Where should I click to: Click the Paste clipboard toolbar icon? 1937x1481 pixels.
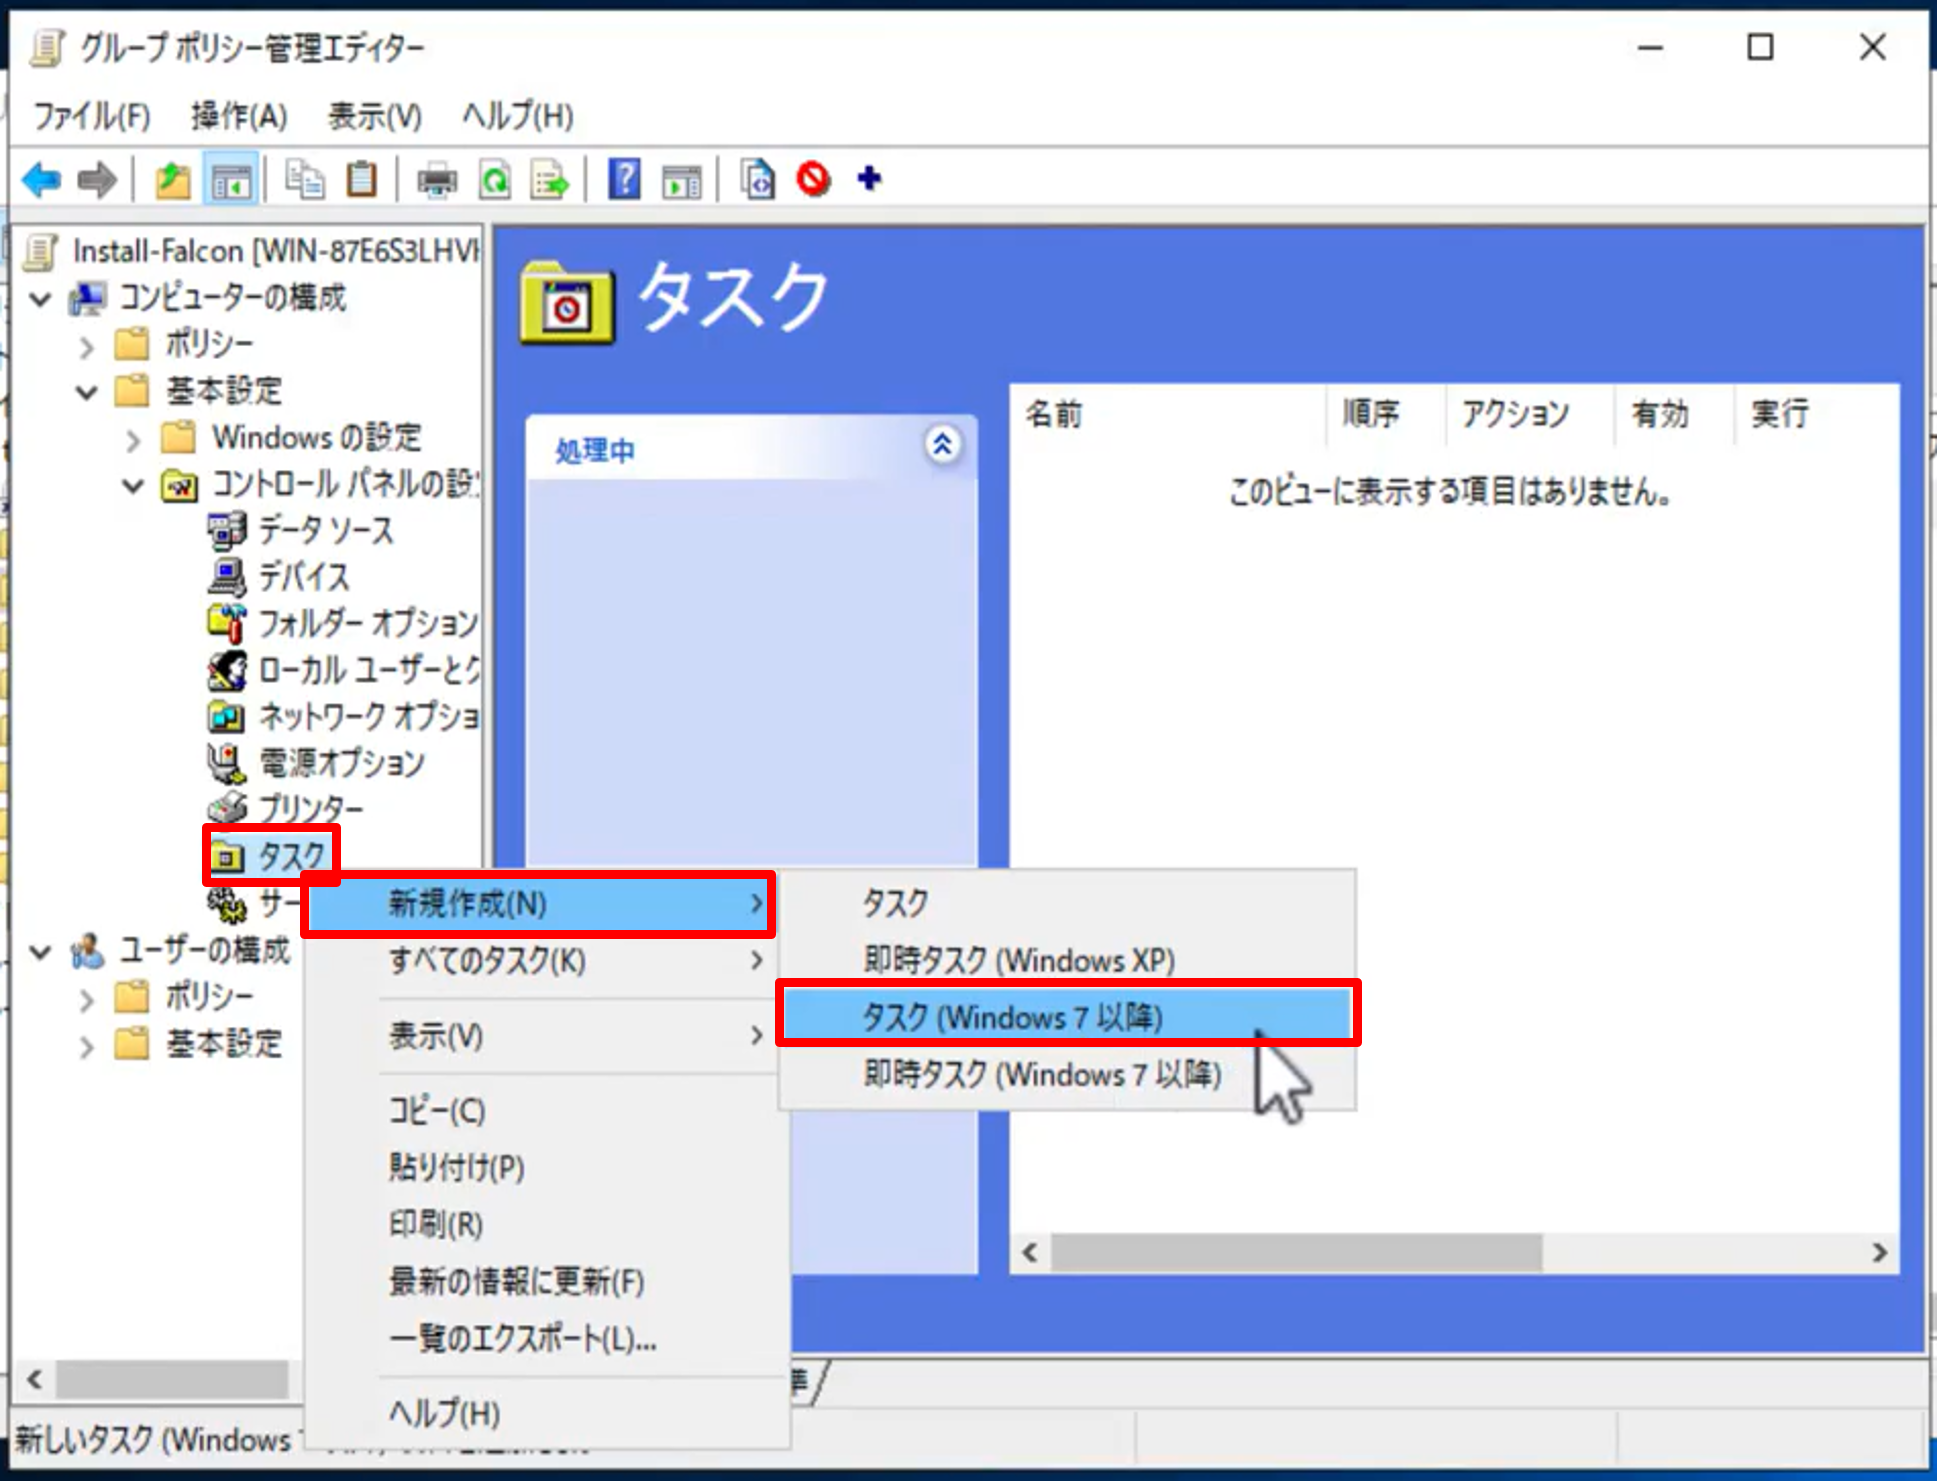[361, 180]
